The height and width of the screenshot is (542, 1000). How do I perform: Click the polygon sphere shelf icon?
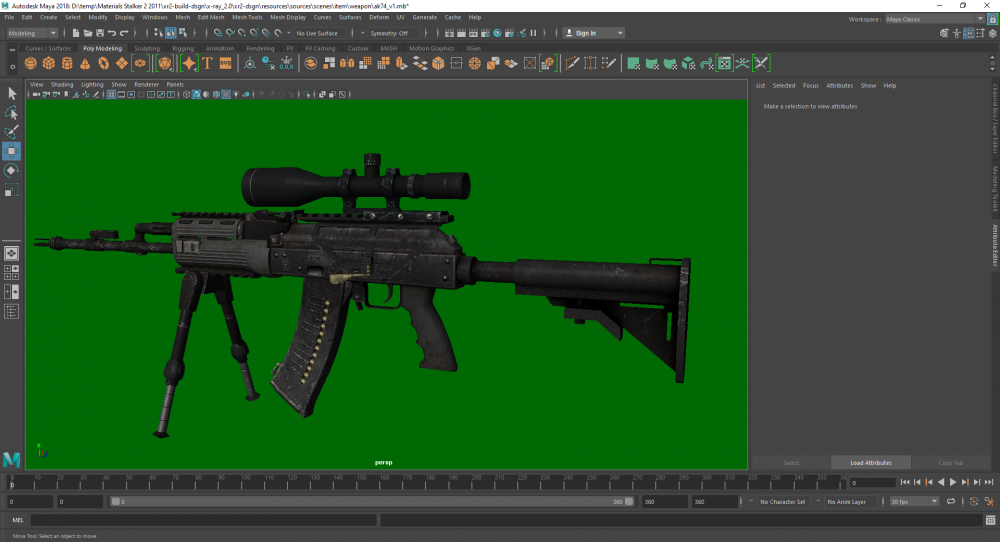coord(32,63)
